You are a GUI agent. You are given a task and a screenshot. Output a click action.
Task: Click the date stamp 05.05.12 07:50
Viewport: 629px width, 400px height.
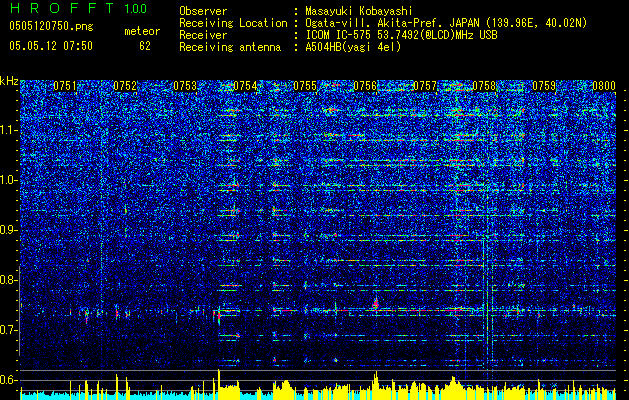[x=51, y=46]
